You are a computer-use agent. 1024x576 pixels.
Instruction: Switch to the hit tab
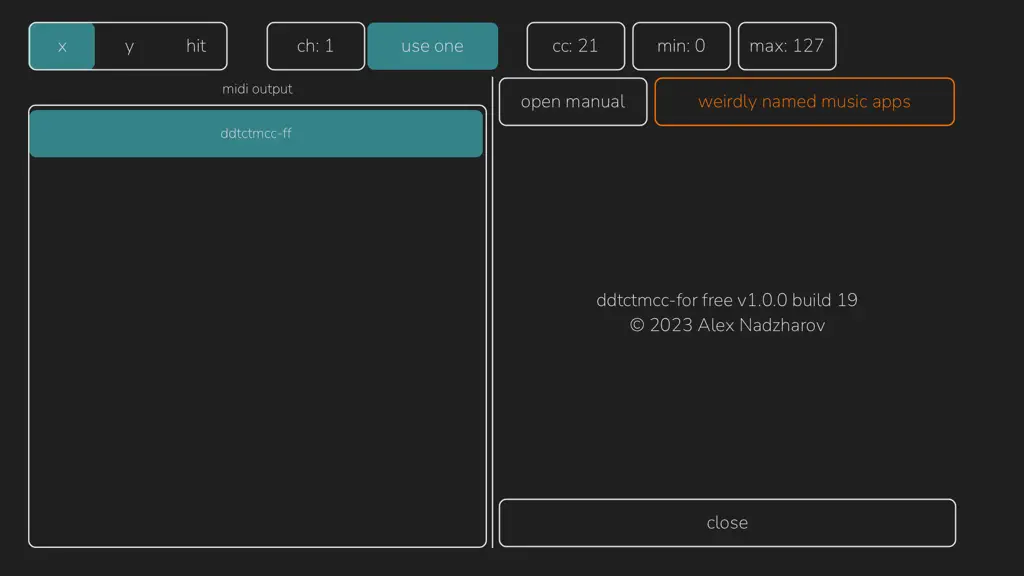click(195, 46)
